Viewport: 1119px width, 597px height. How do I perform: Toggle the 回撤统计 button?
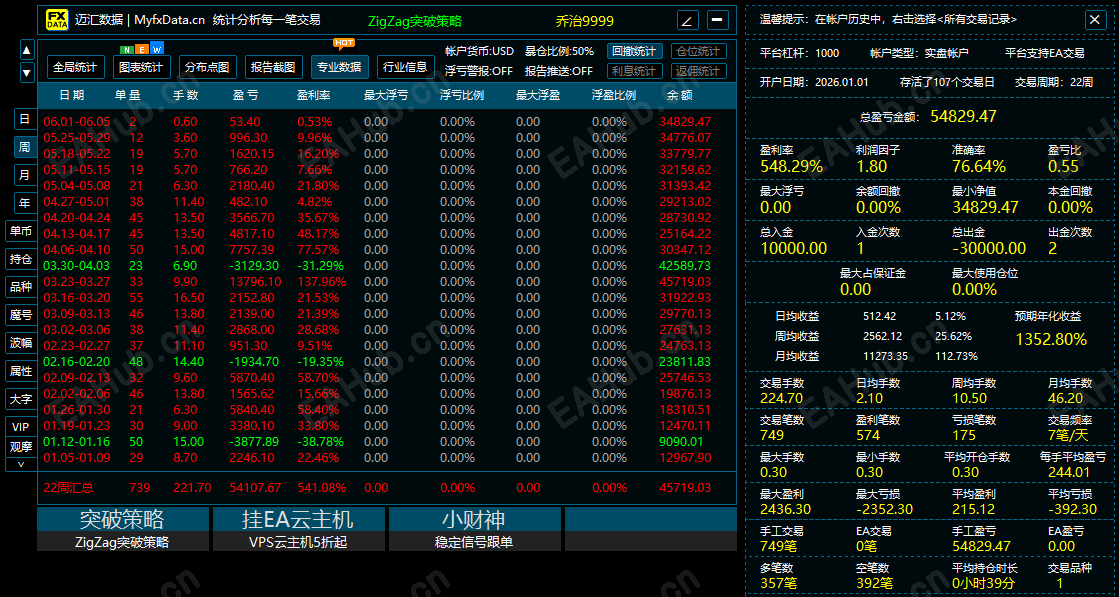635,51
